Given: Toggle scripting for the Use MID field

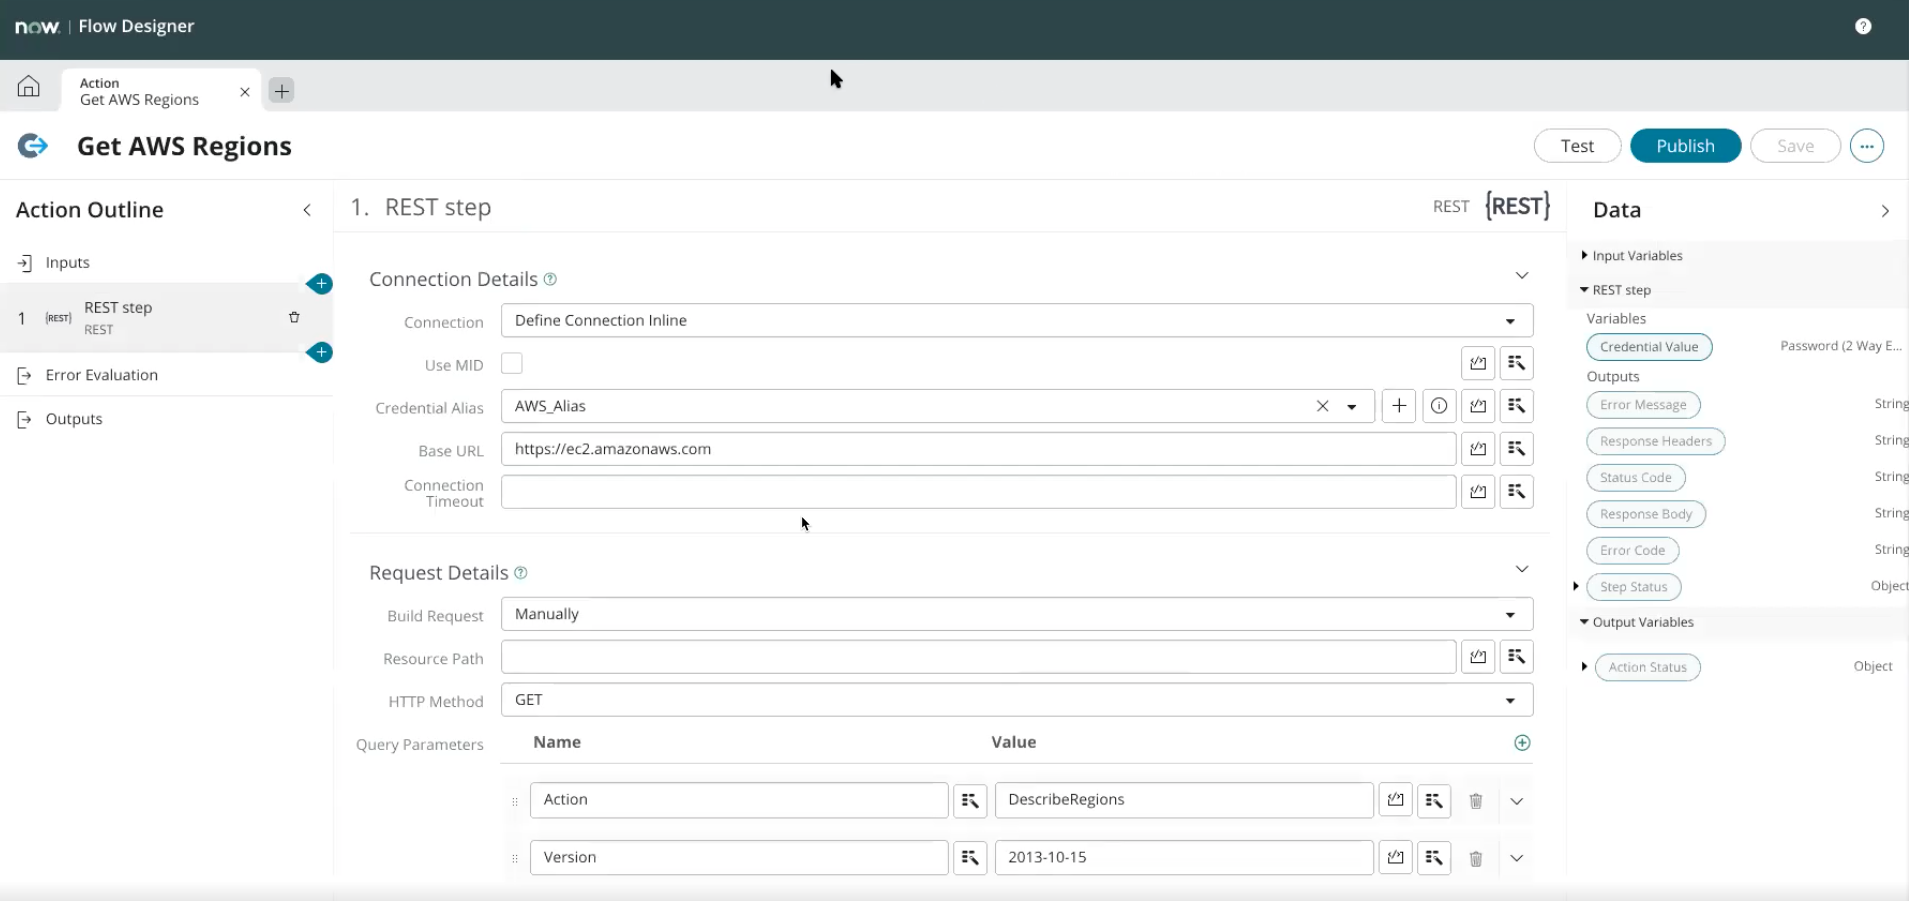Looking at the screenshot, I should (1478, 364).
